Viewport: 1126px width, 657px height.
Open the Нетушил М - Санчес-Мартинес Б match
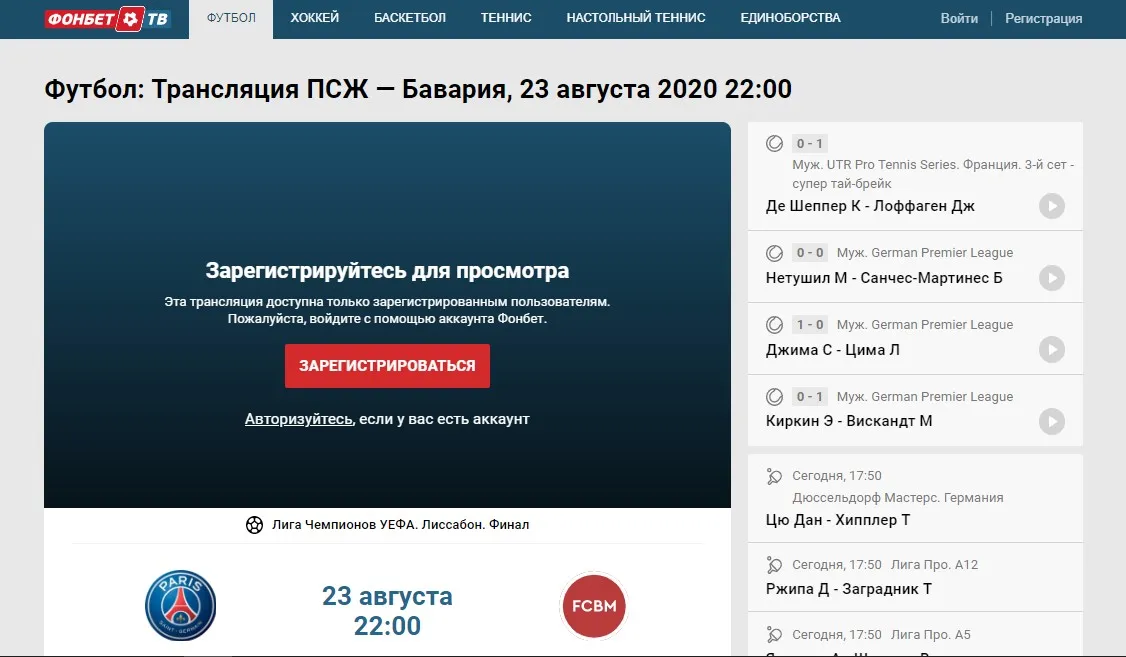[884, 278]
